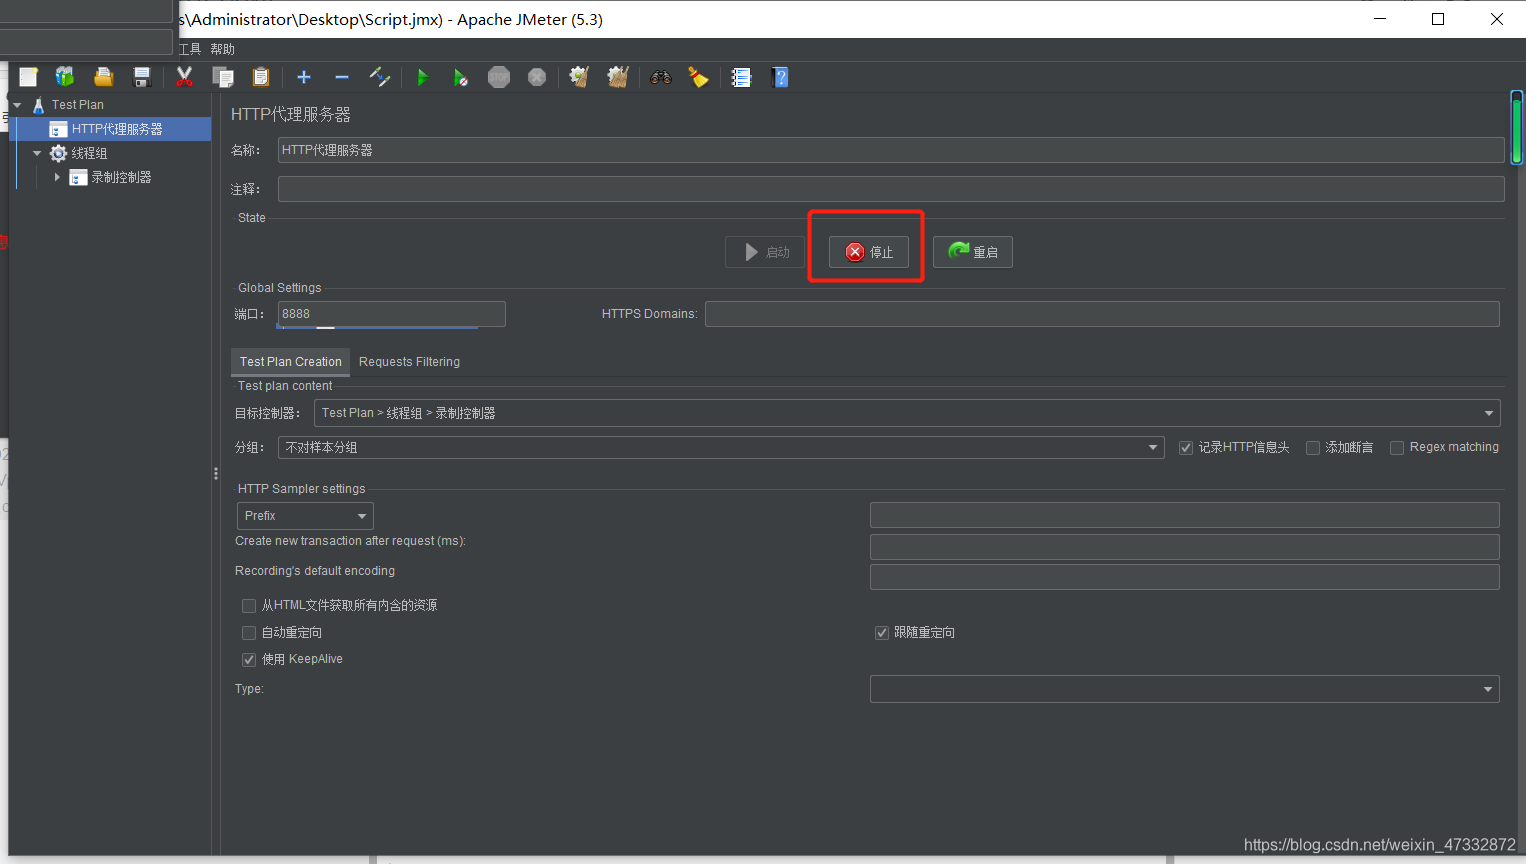The width and height of the screenshot is (1526, 864).
Task: Check 从HTML文件获取所有内含的资源
Action: pos(249,606)
